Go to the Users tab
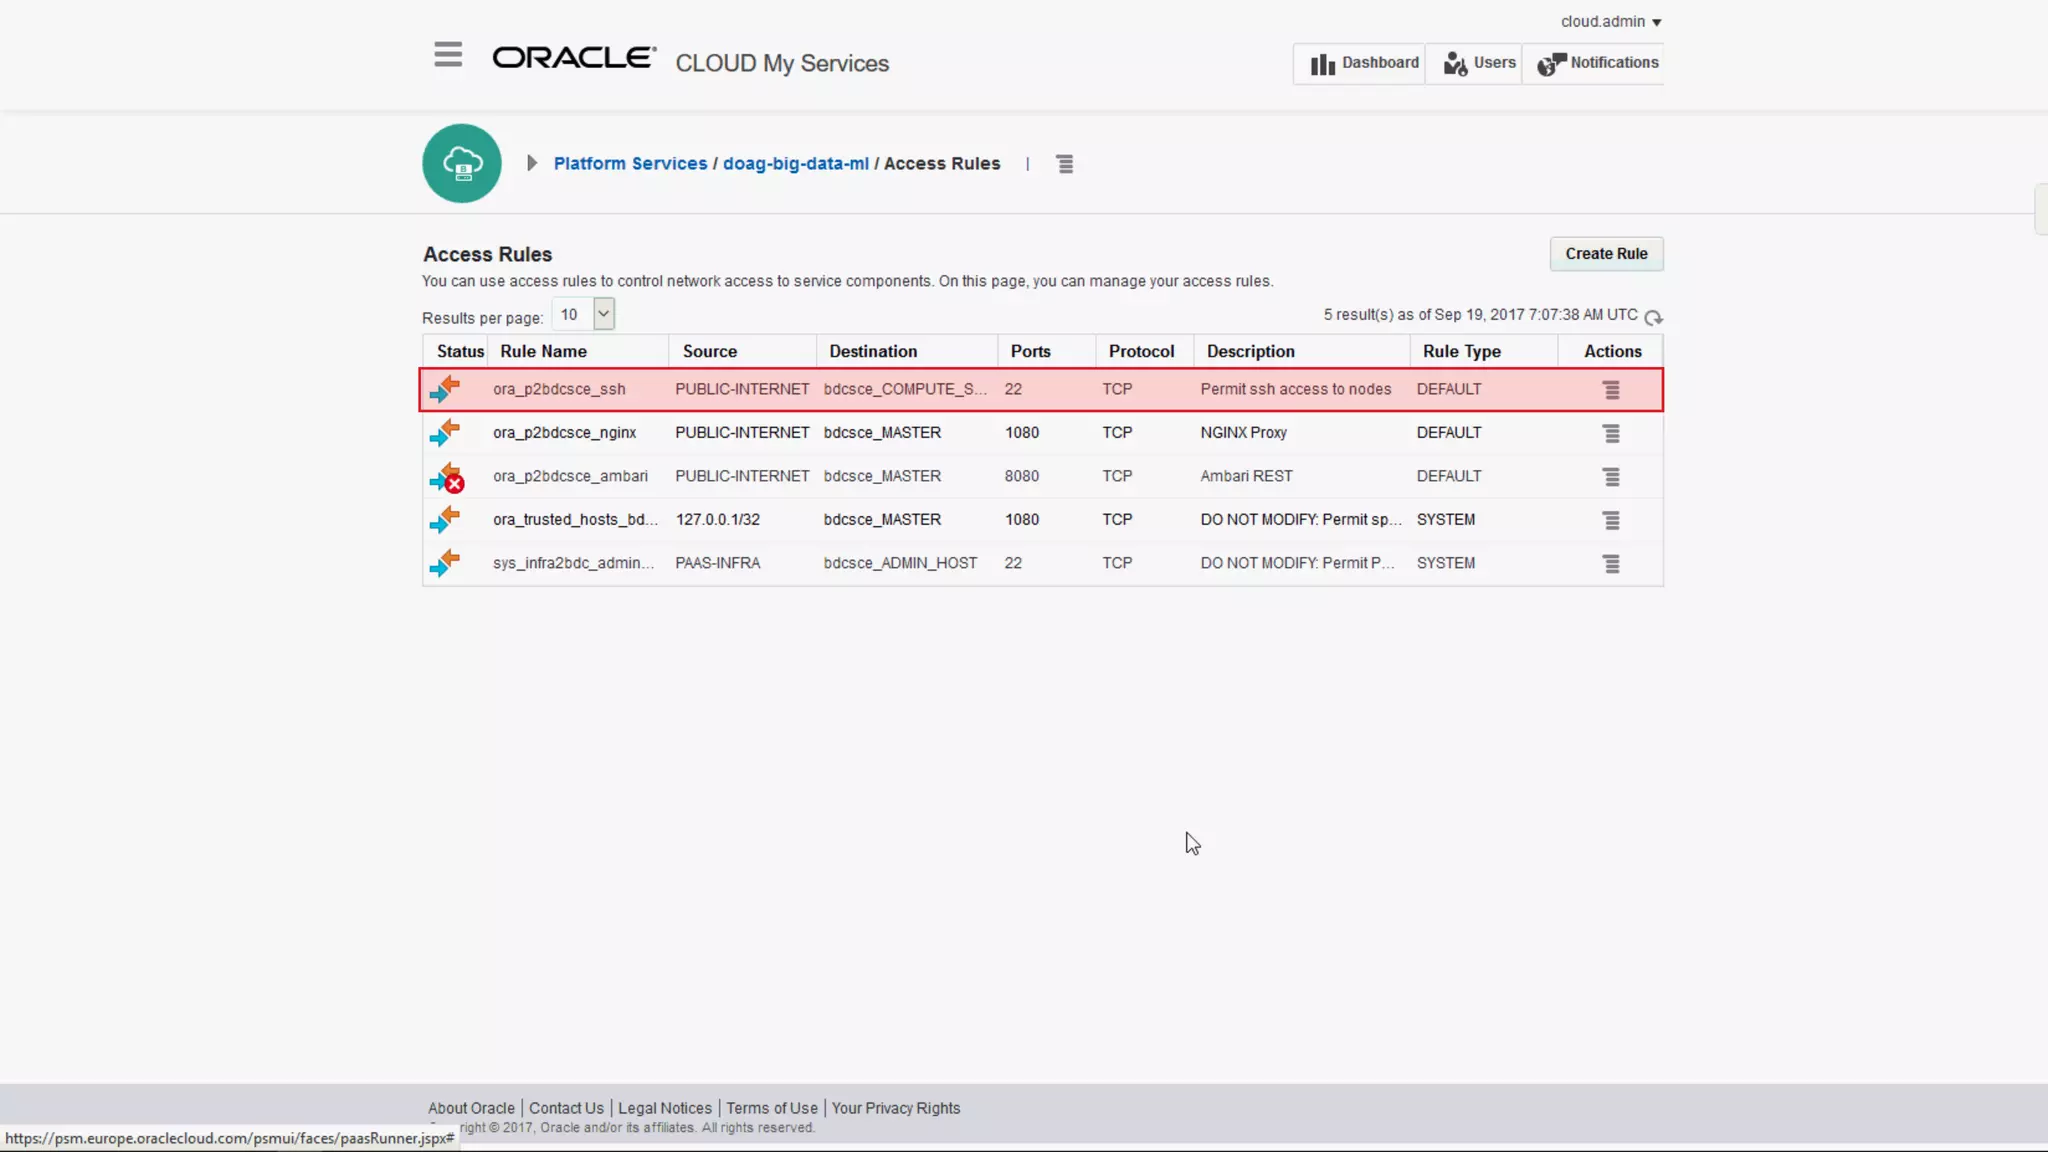 [x=1479, y=63]
